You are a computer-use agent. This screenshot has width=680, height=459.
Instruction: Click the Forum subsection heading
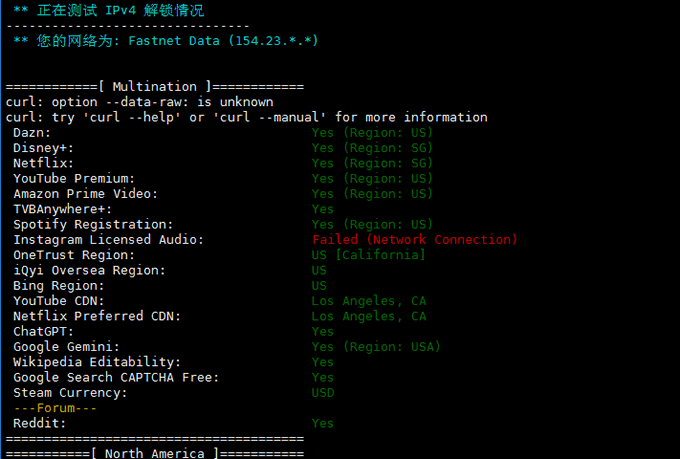tap(55, 408)
